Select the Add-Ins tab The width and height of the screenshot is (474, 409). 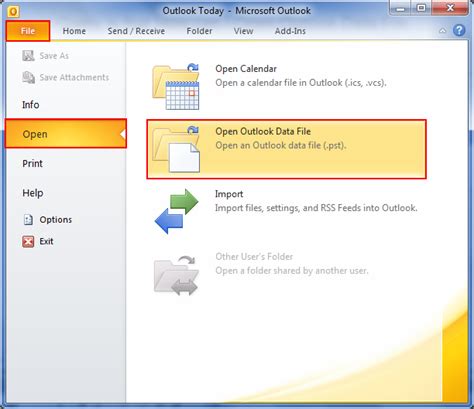(290, 31)
